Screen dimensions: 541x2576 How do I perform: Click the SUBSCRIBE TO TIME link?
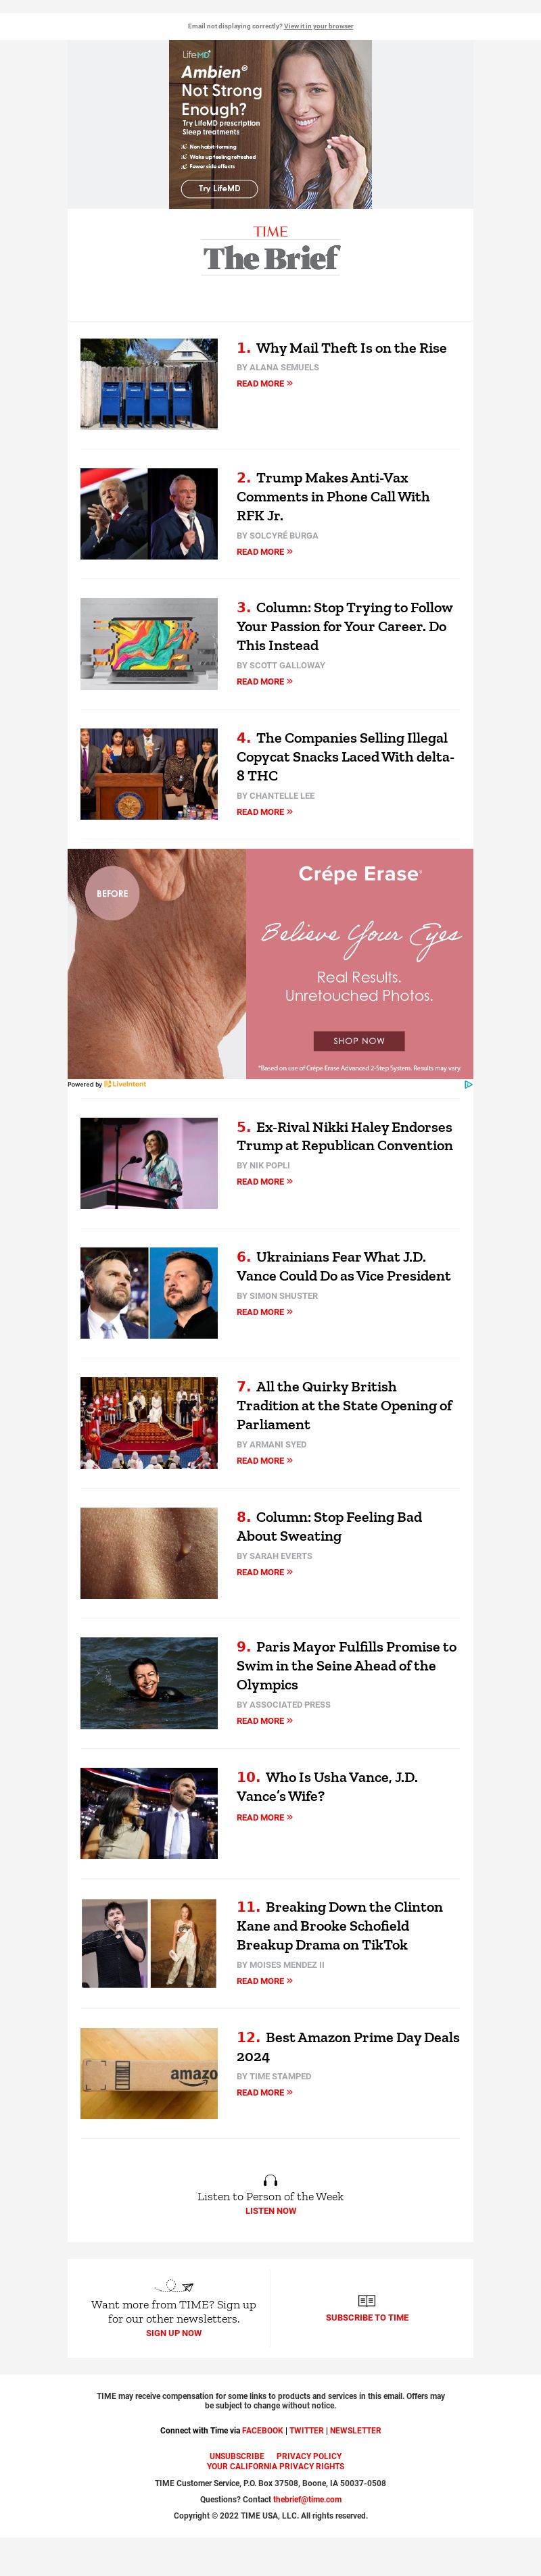pyautogui.click(x=367, y=2317)
